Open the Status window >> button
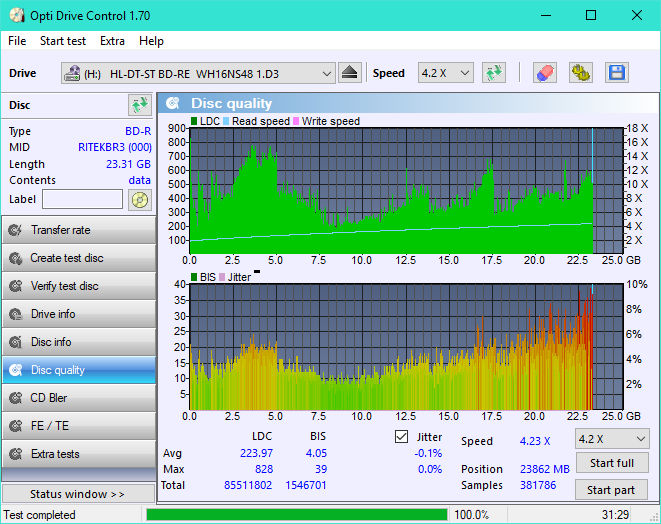This screenshot has width=661, height=524. point(78,494)
